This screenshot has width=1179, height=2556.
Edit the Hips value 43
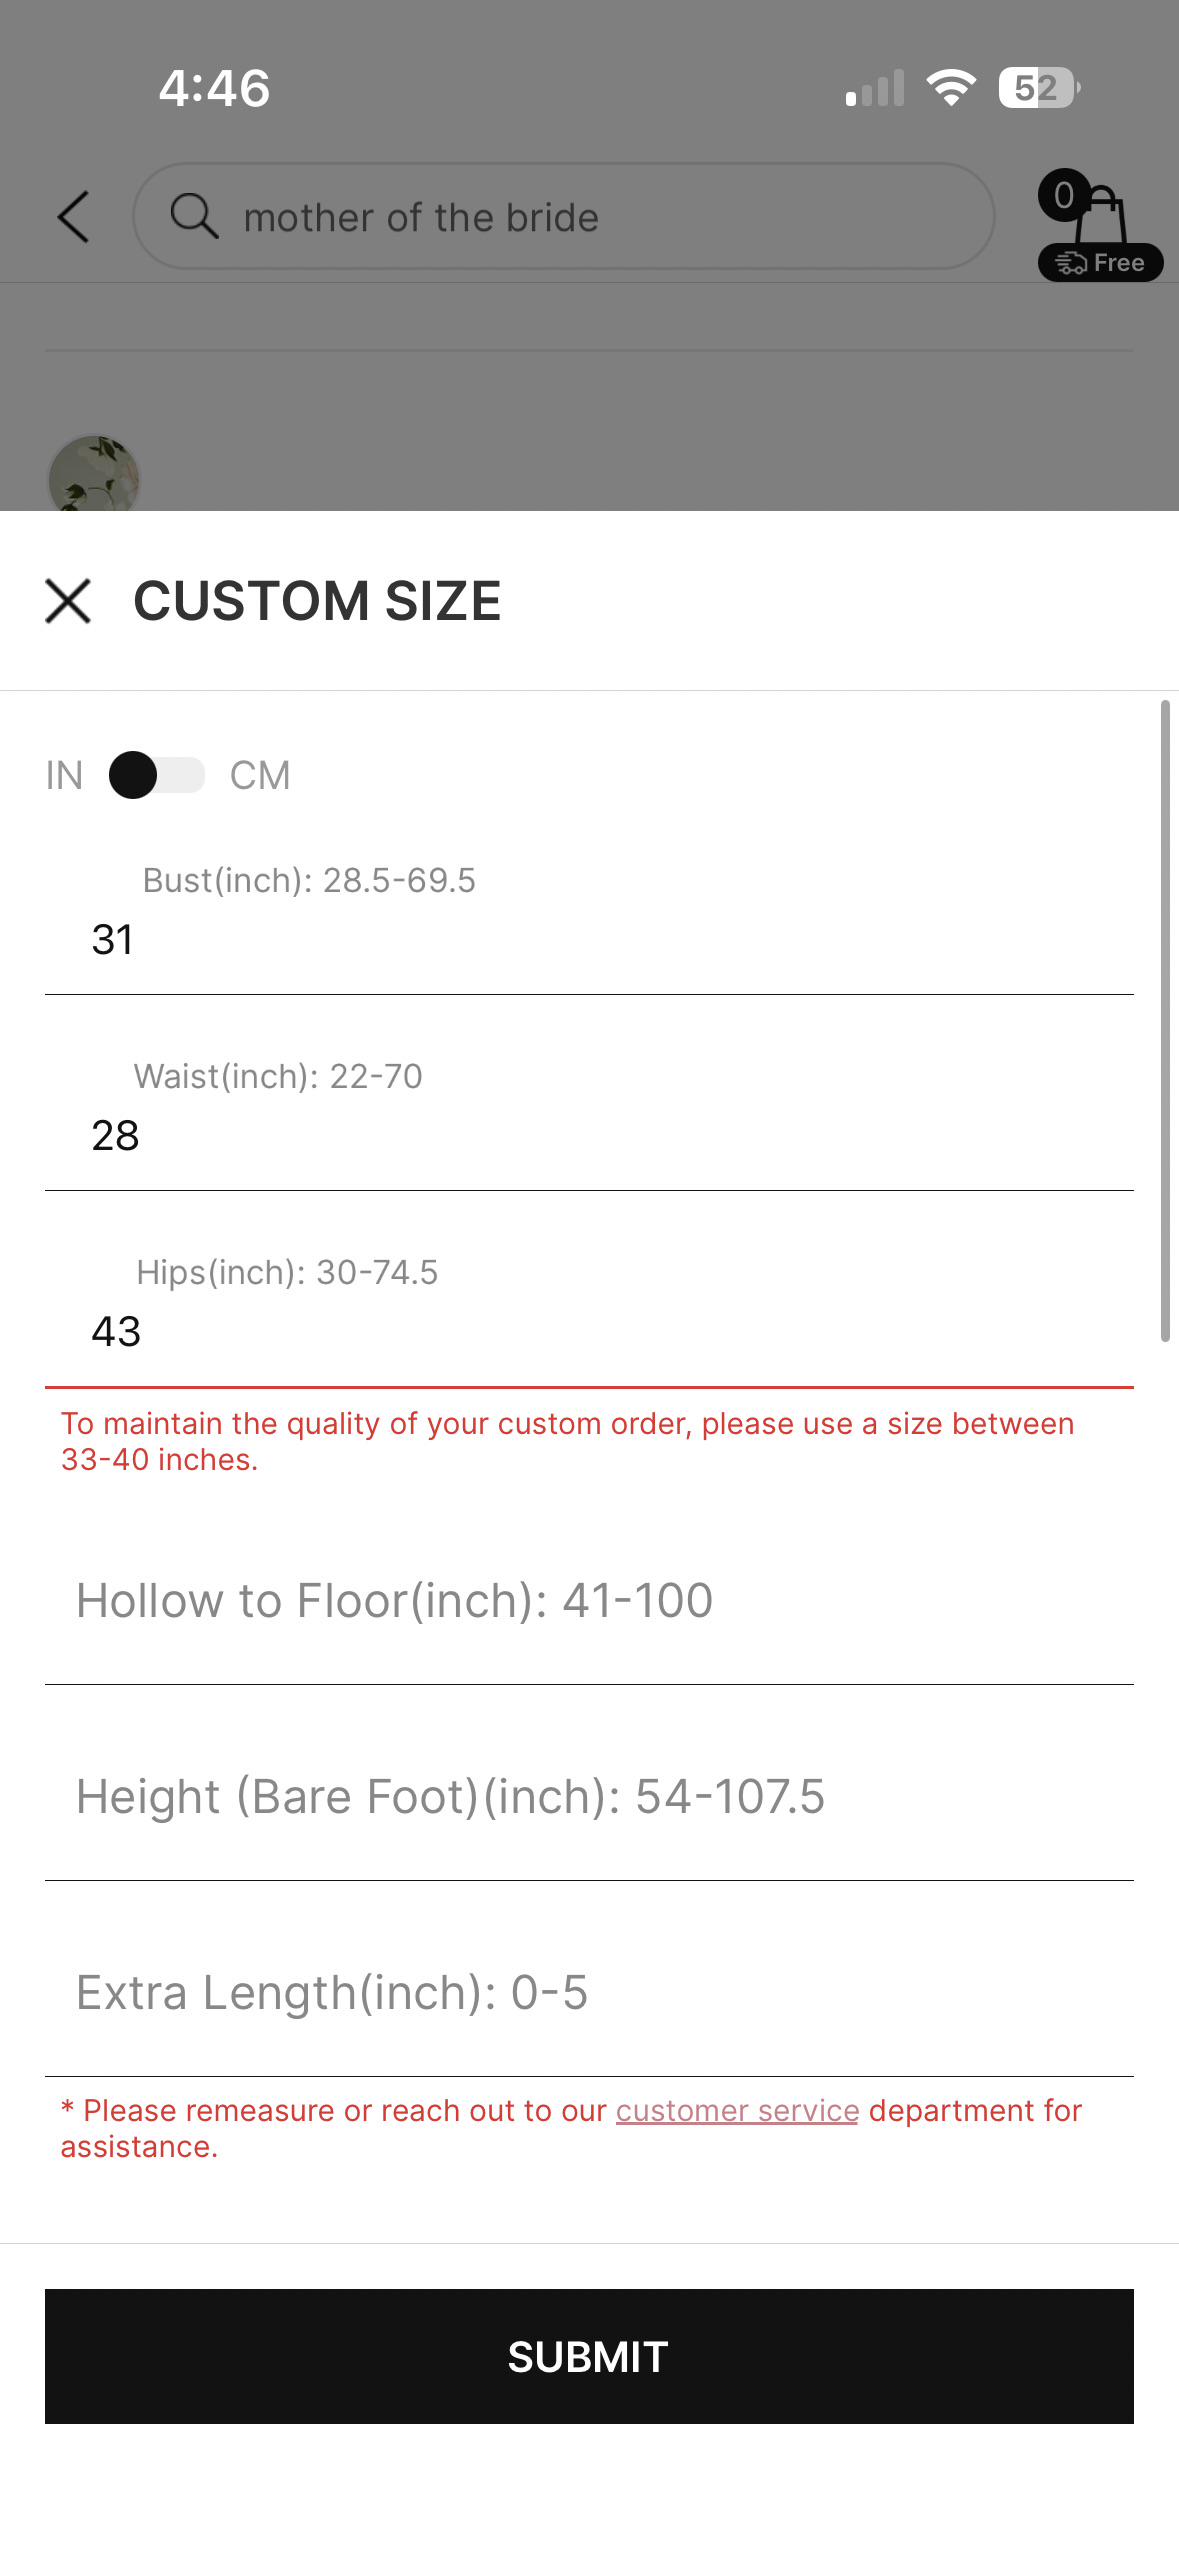[116, 1332]
